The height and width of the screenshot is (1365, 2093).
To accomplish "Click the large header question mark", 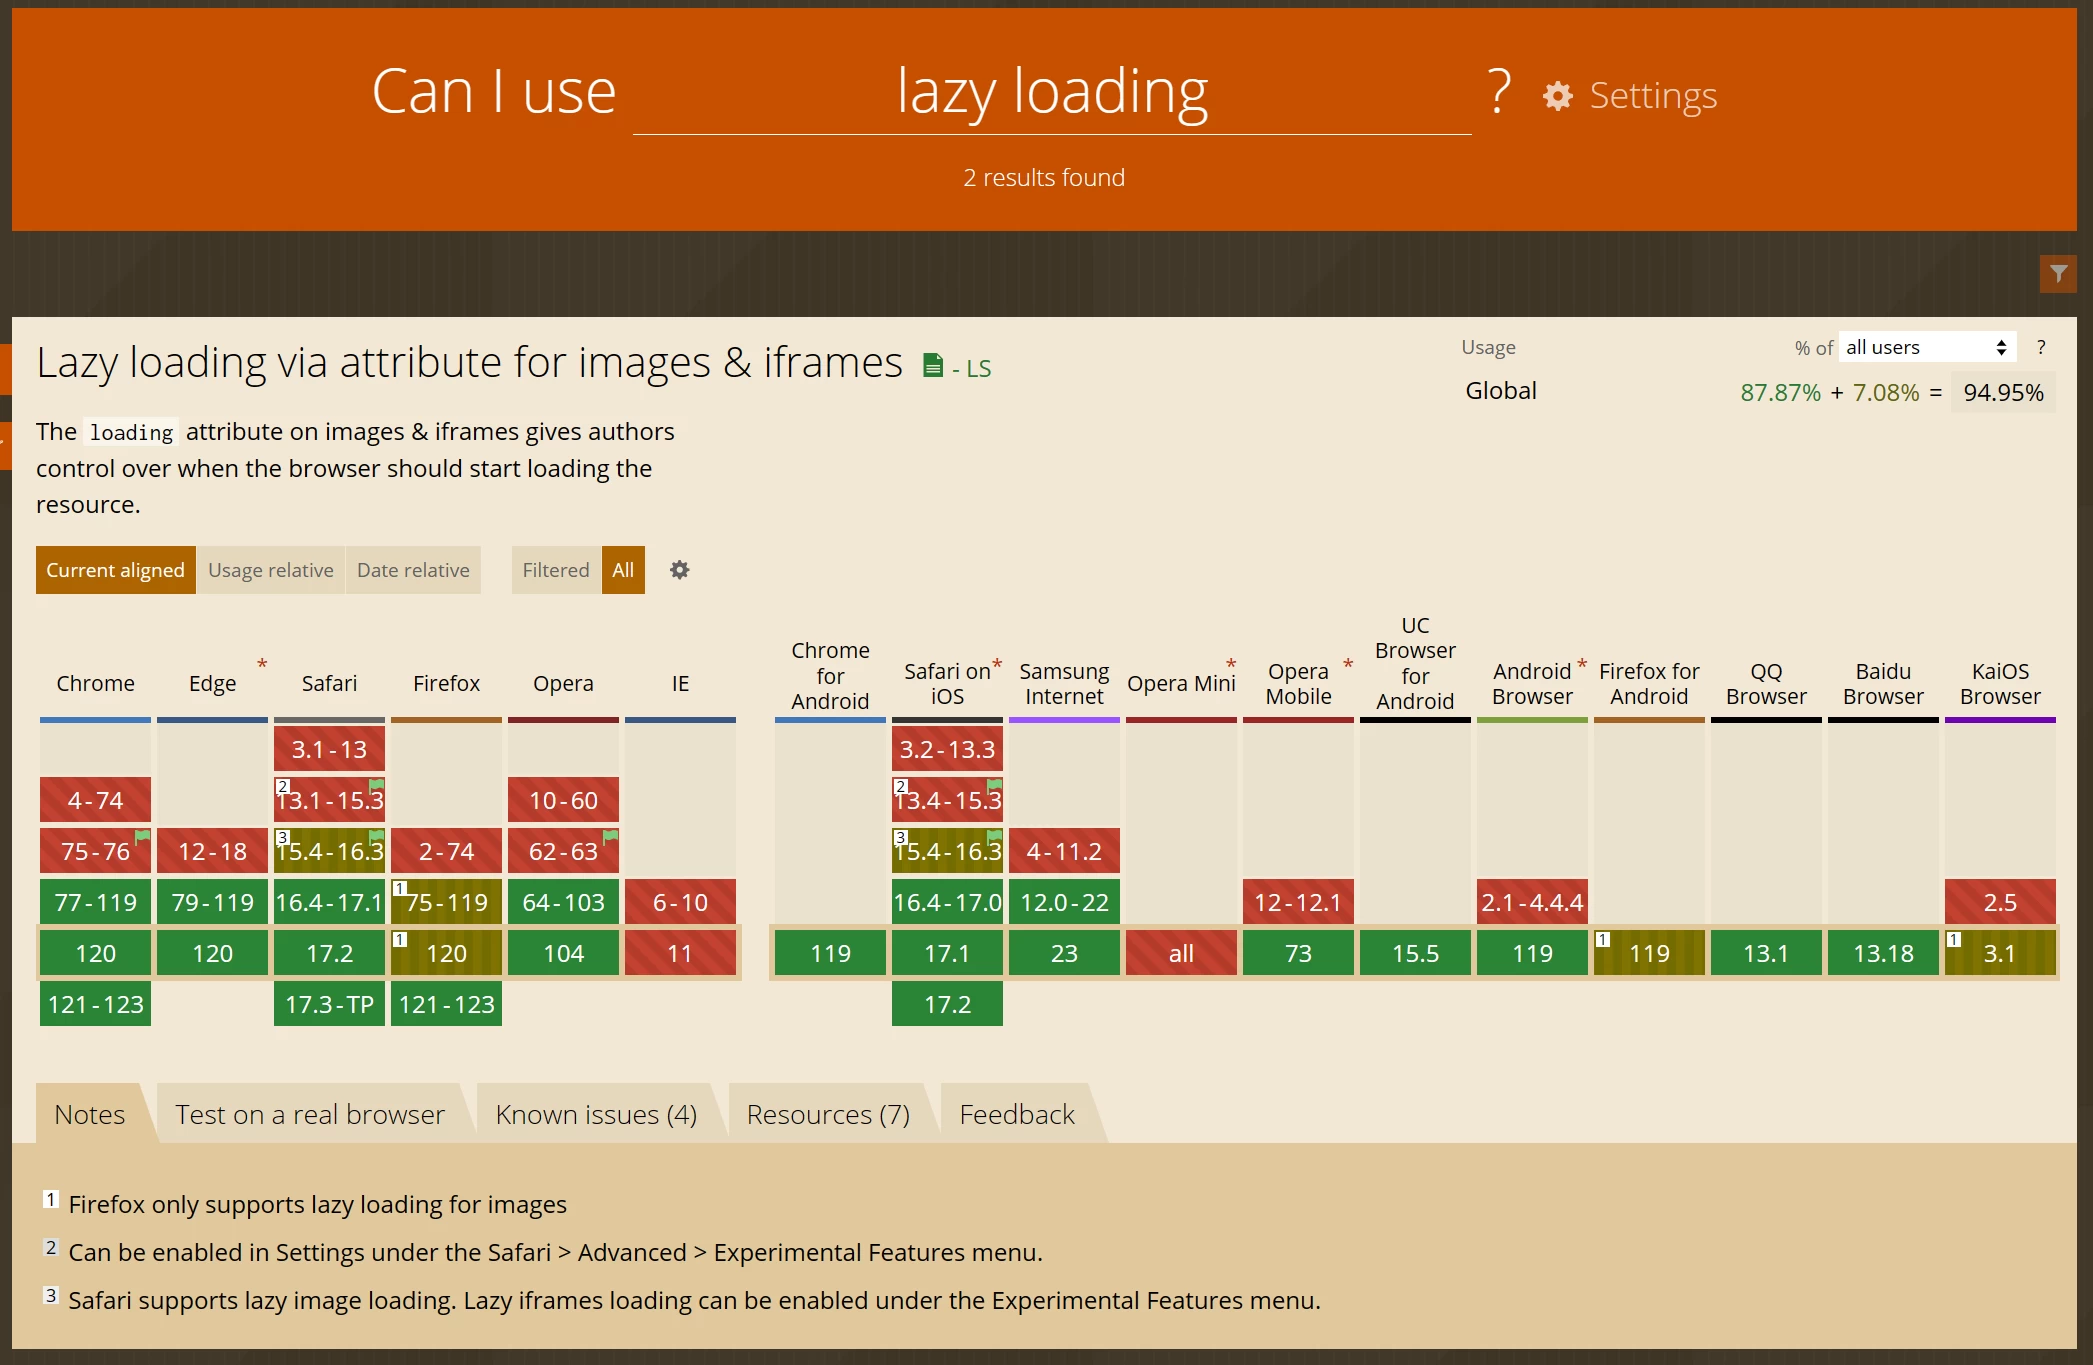I will [x=1498, y=92].
